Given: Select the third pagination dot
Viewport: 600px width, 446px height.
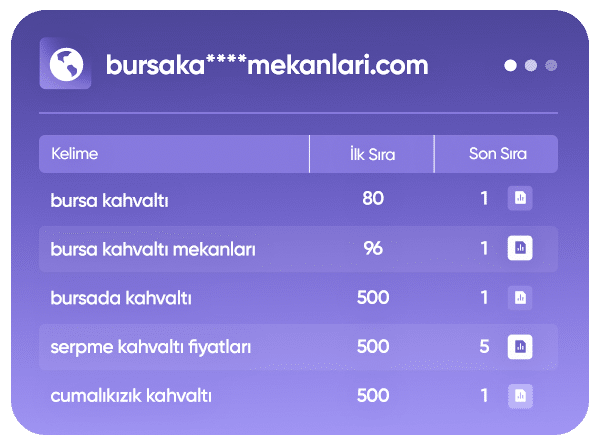Looking at the screenshot, I should click(x=551, y=66).
